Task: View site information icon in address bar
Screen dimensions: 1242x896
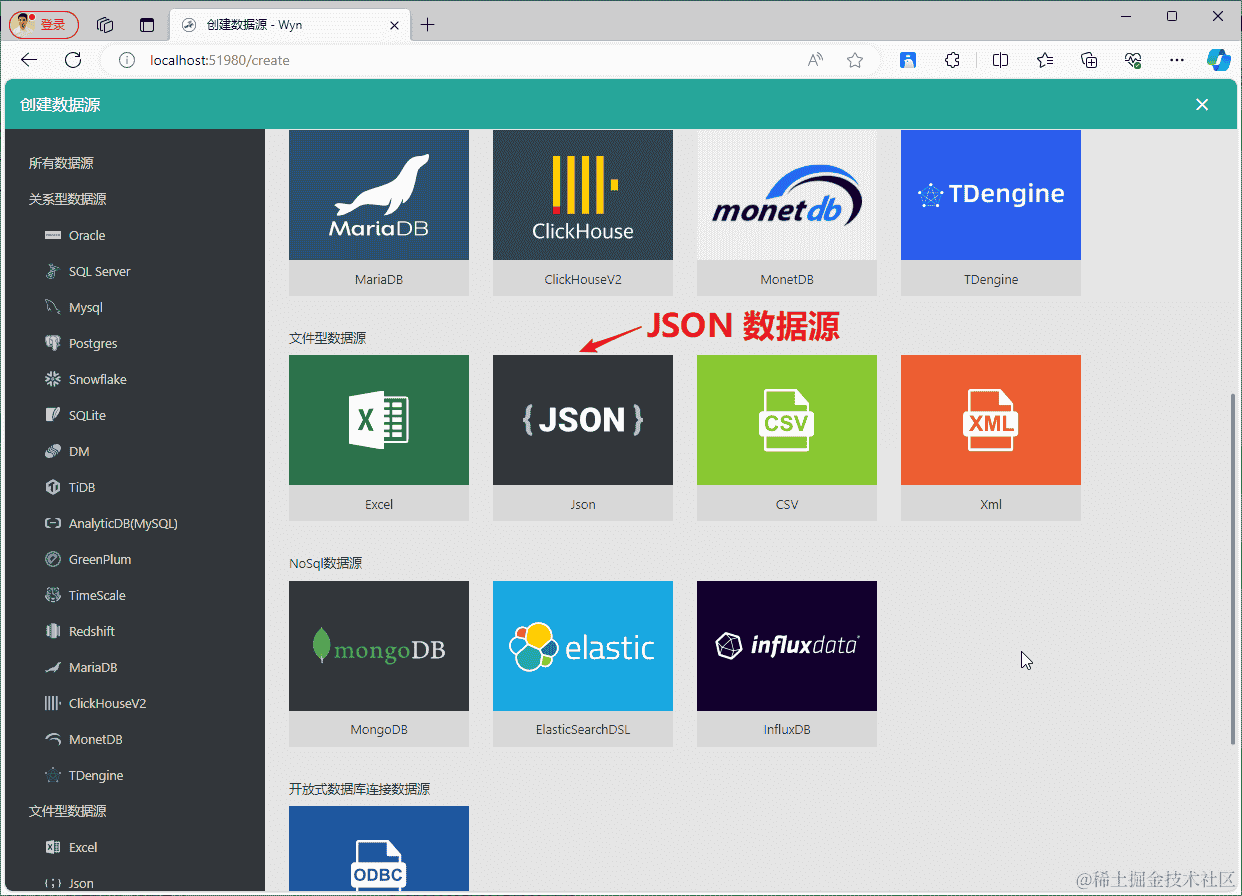Action: pyautogui.click(x=127, y=60)
